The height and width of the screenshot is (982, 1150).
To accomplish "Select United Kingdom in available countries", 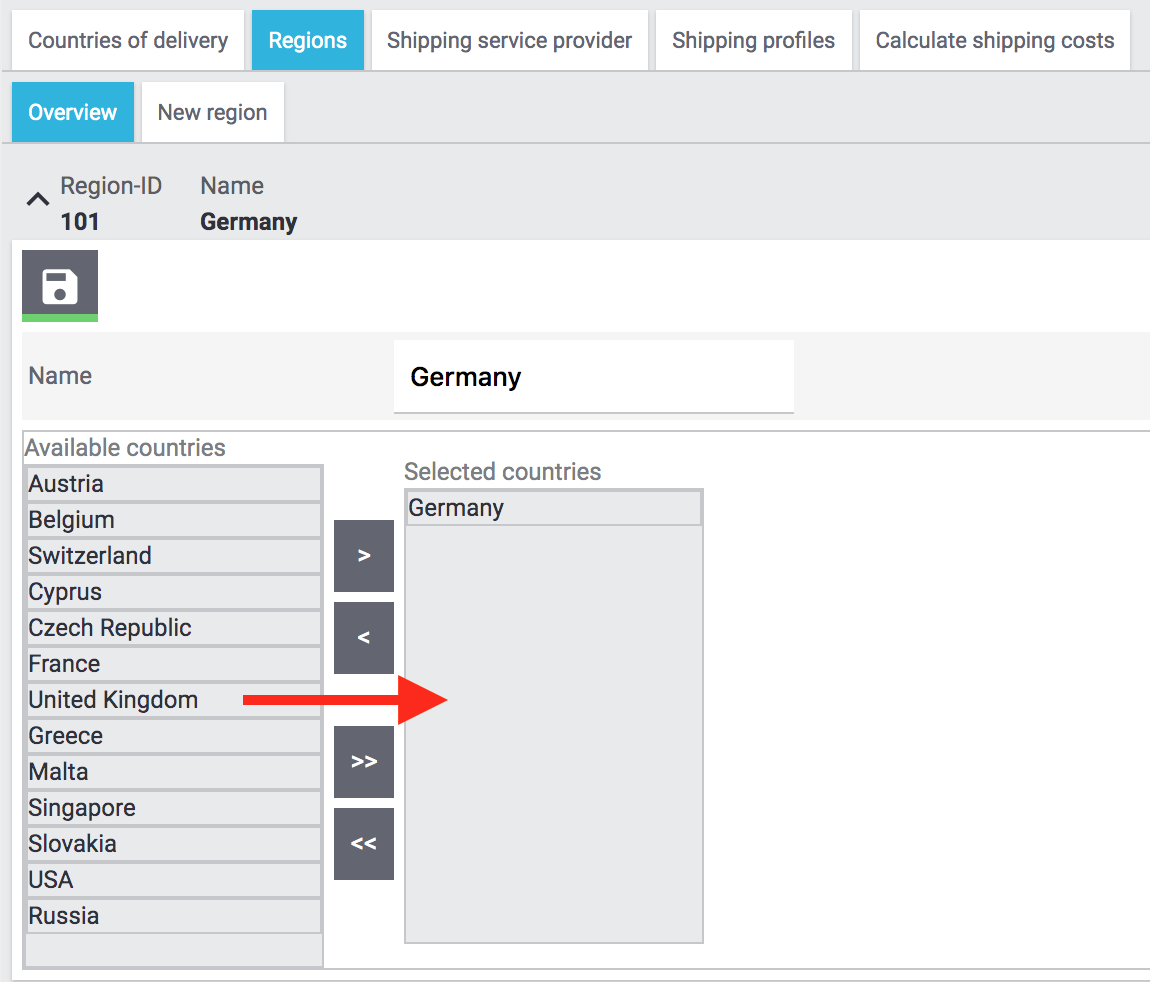I will click(113, 700).
